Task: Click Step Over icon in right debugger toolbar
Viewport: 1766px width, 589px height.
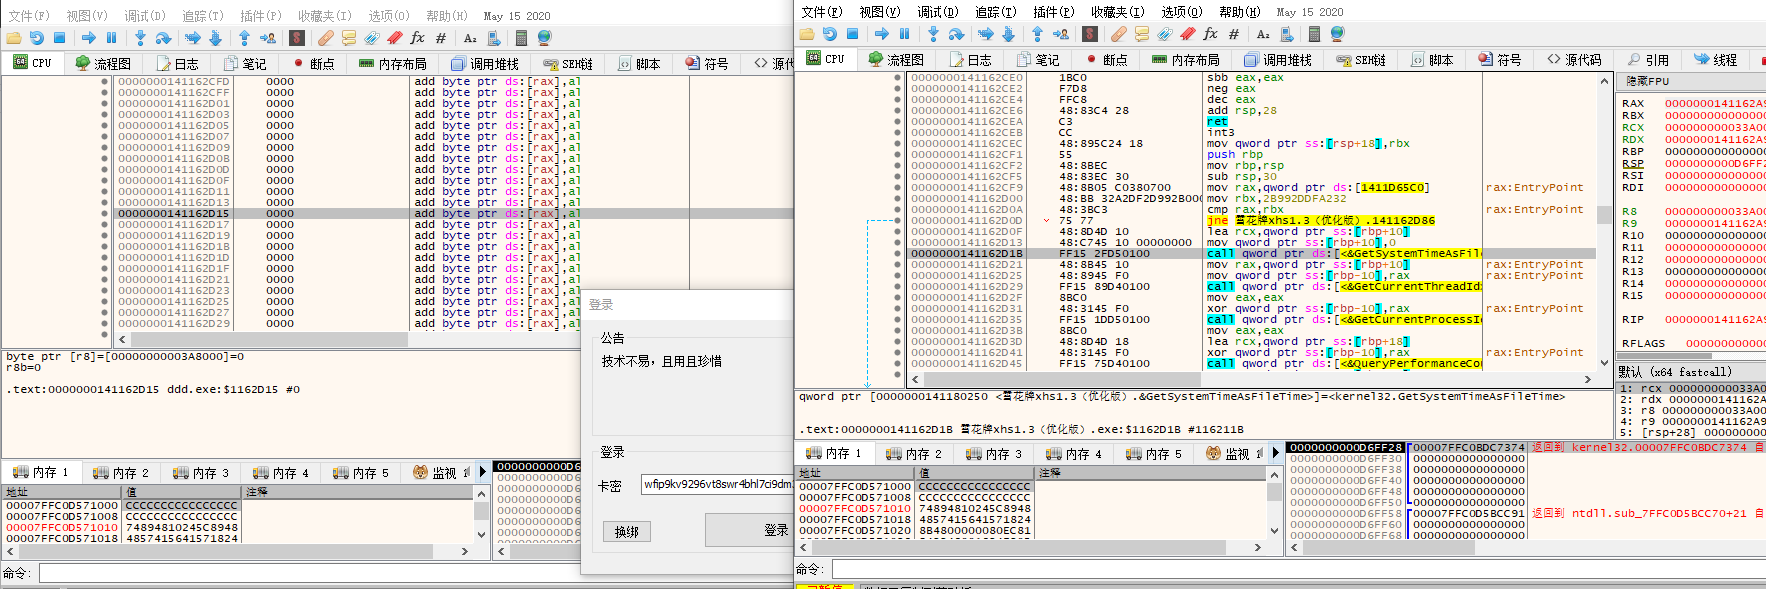Action: click(x=956, y=34)
